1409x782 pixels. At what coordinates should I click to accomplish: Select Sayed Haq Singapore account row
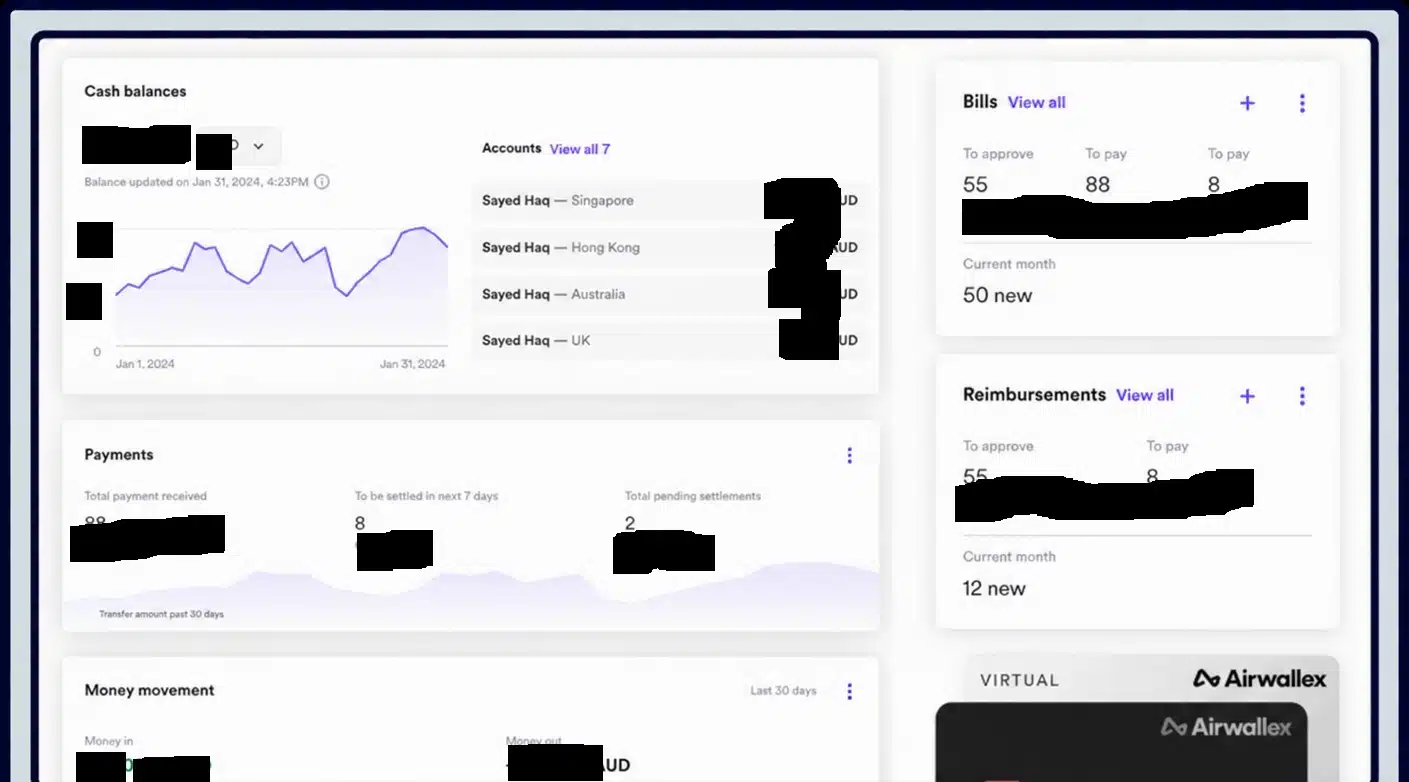tap(670, 200)
